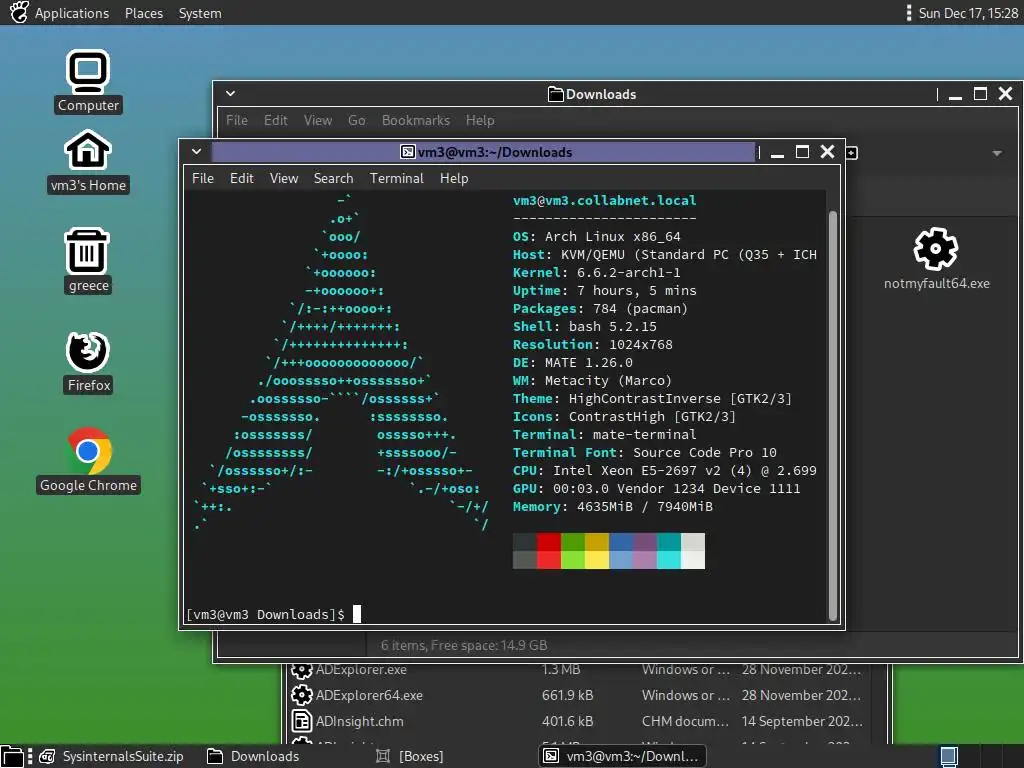Expand the dropdown arrow in Downloads toolbar
This screenshot has height=768, width=1024.
click(997, 153)
